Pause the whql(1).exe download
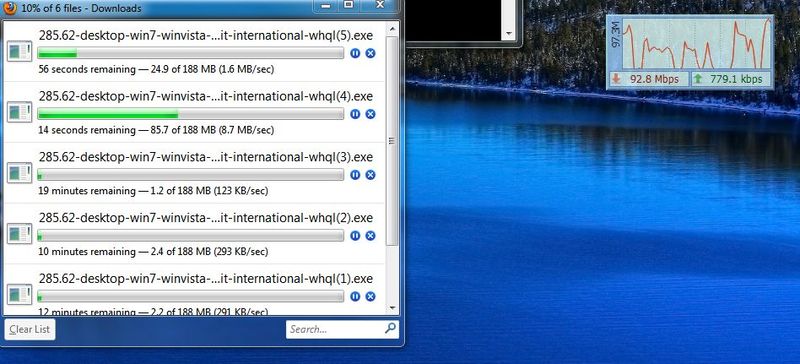 point(355,296)
